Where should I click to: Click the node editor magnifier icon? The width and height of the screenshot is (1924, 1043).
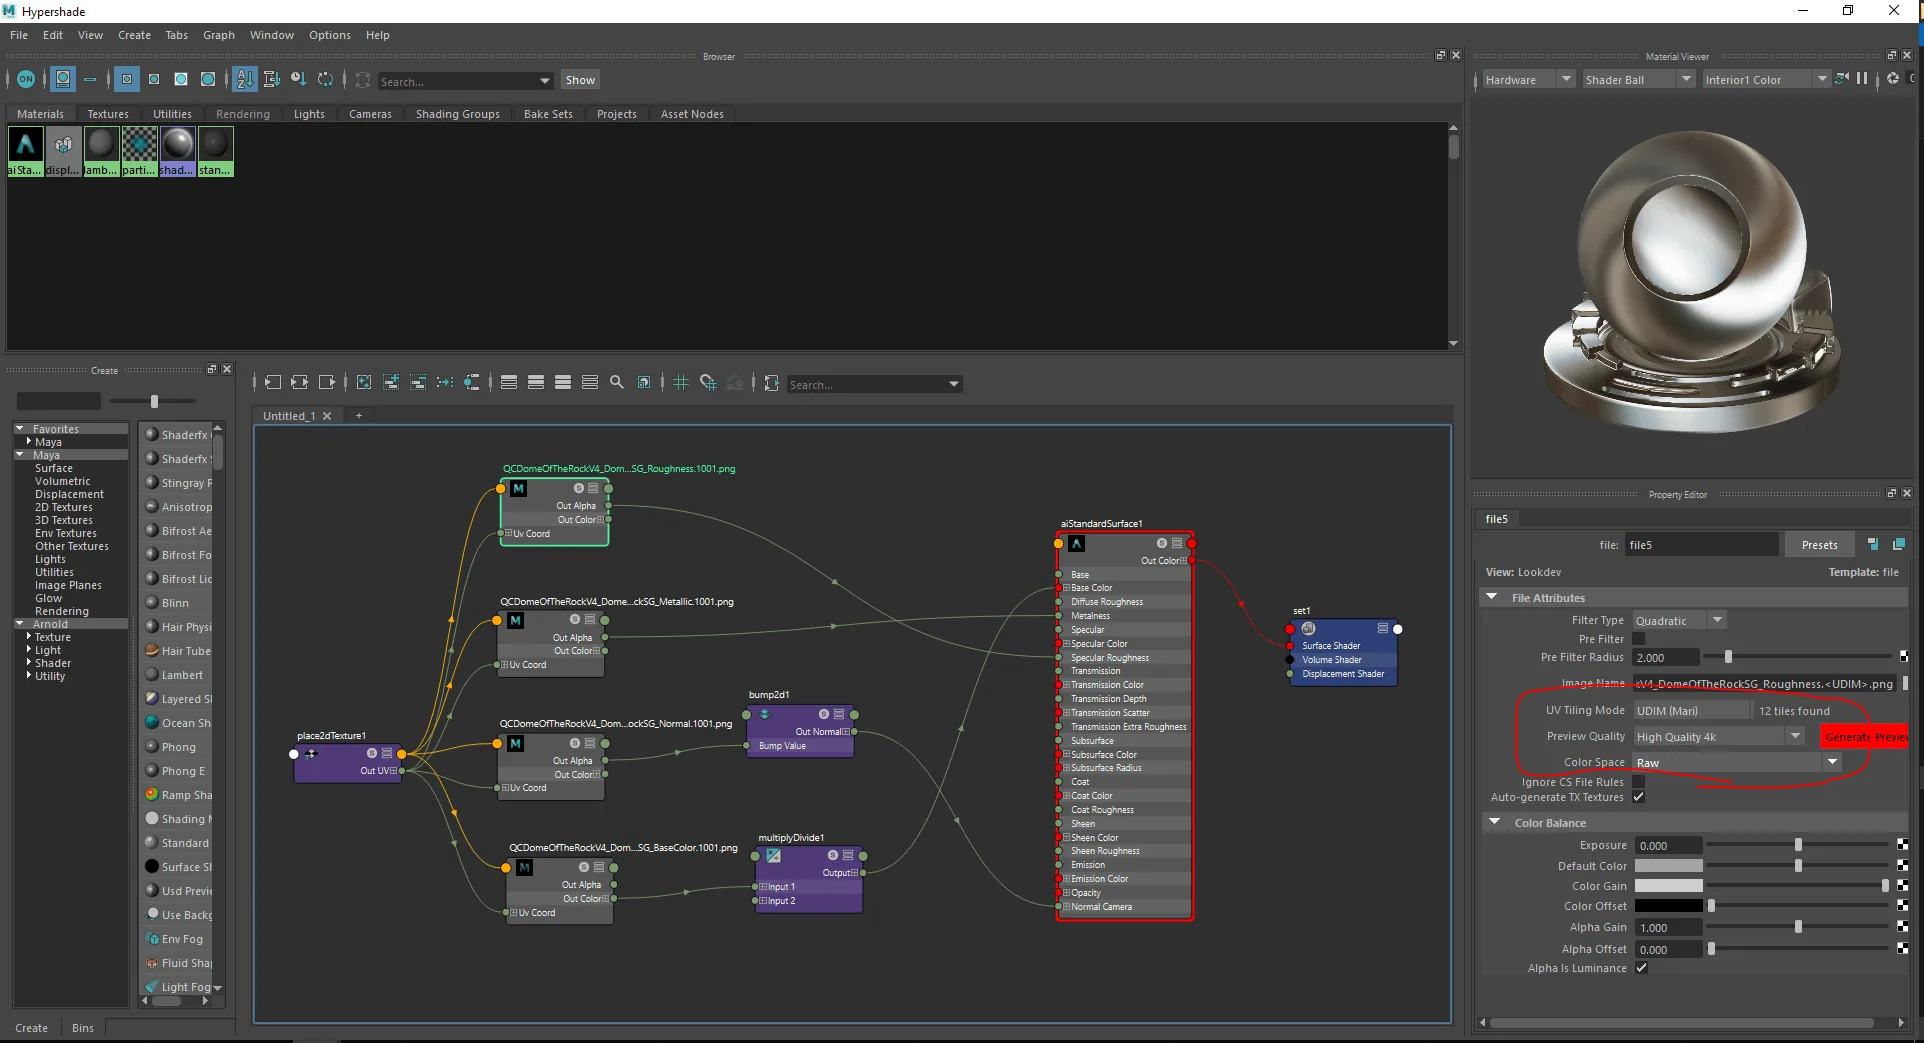tap(617, 382)
